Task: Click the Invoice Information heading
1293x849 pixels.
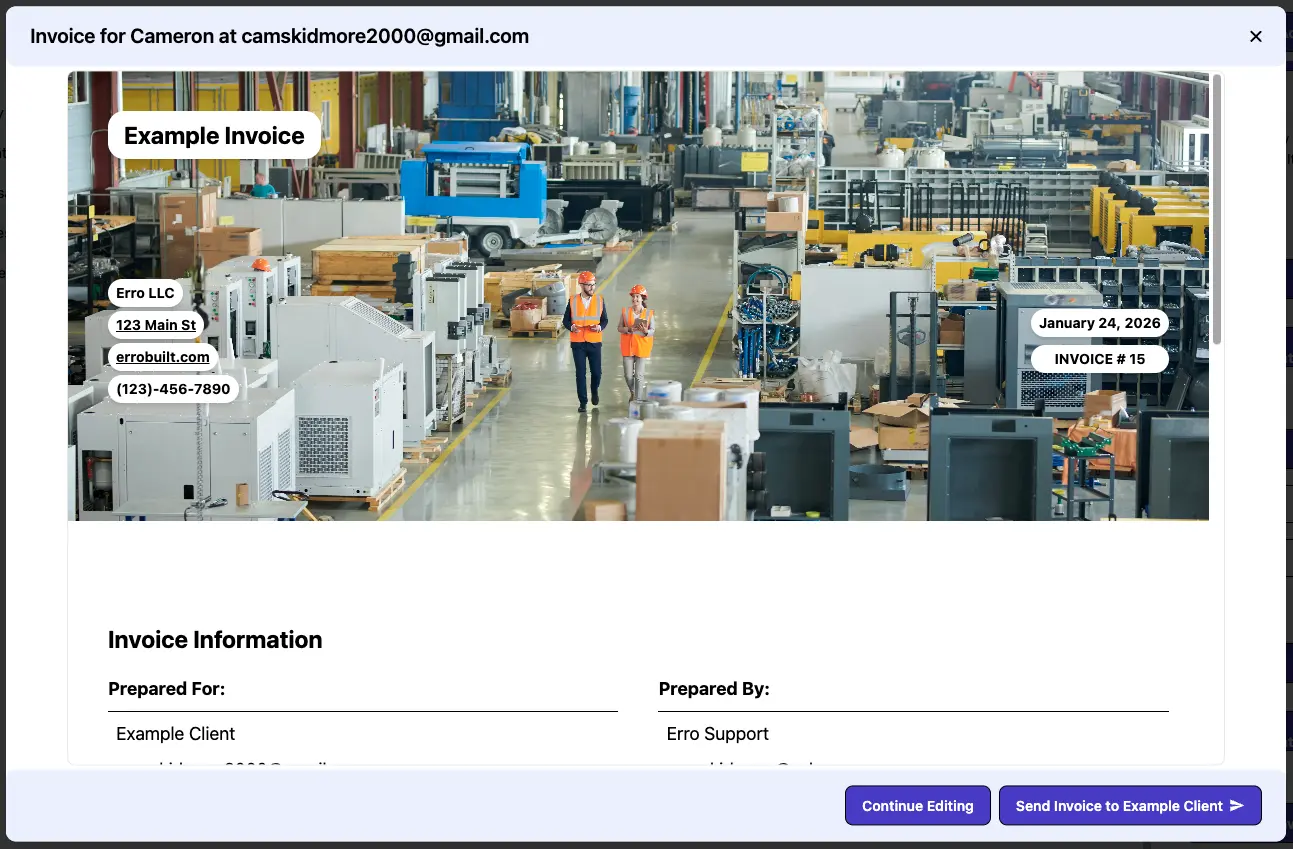Action: (x=215, y=640)
